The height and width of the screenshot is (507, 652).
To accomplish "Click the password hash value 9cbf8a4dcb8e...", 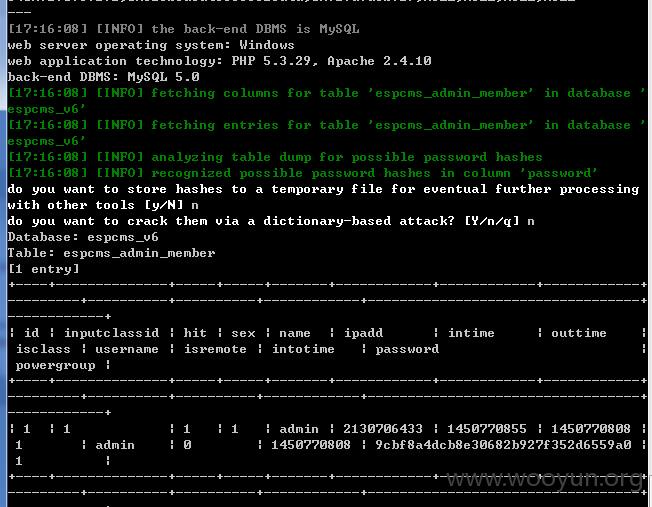I will click(503, 445).
